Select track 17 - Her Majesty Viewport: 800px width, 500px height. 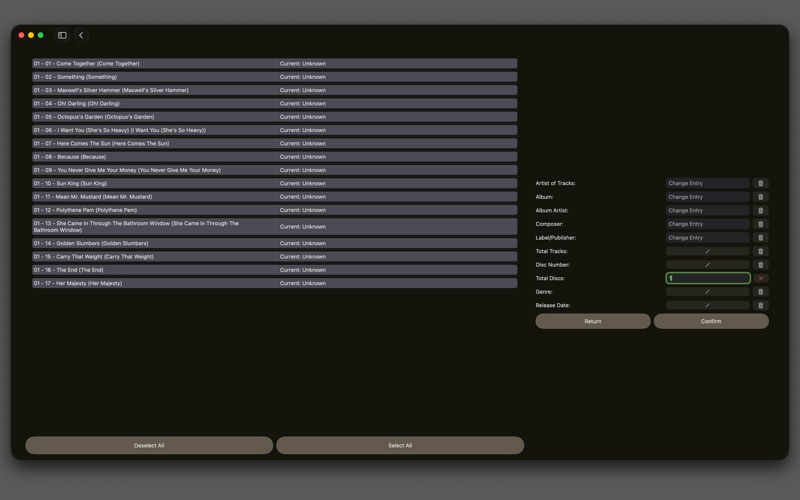pos(274,283)
